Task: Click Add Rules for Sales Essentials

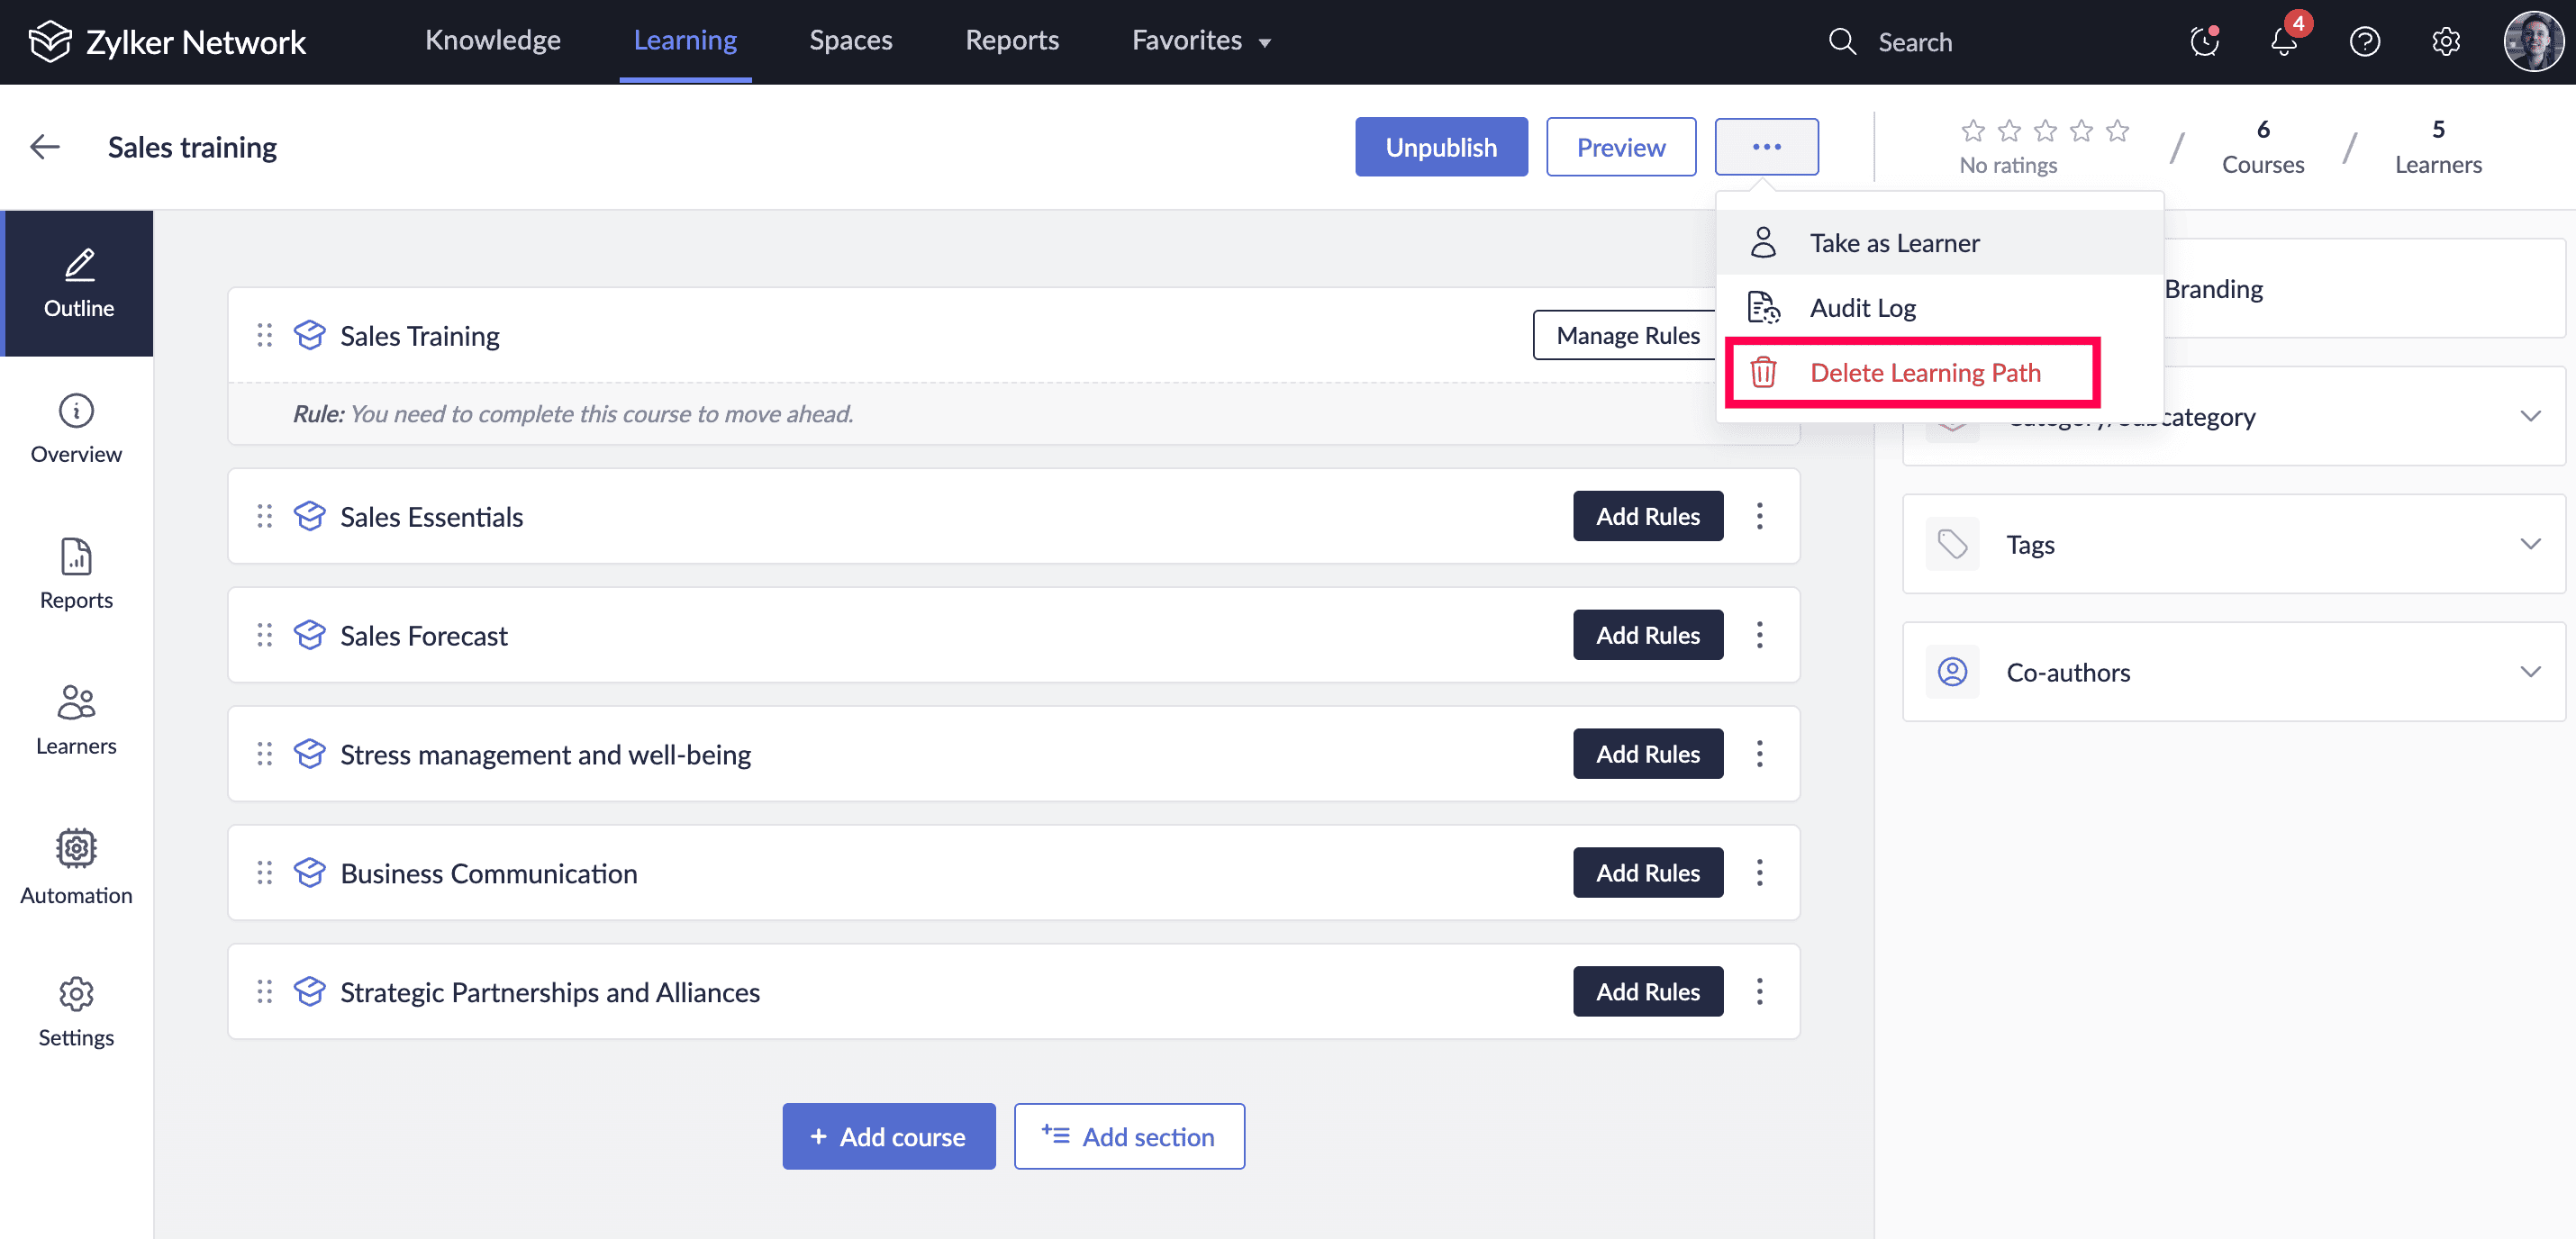Action: click(1647, 516)
